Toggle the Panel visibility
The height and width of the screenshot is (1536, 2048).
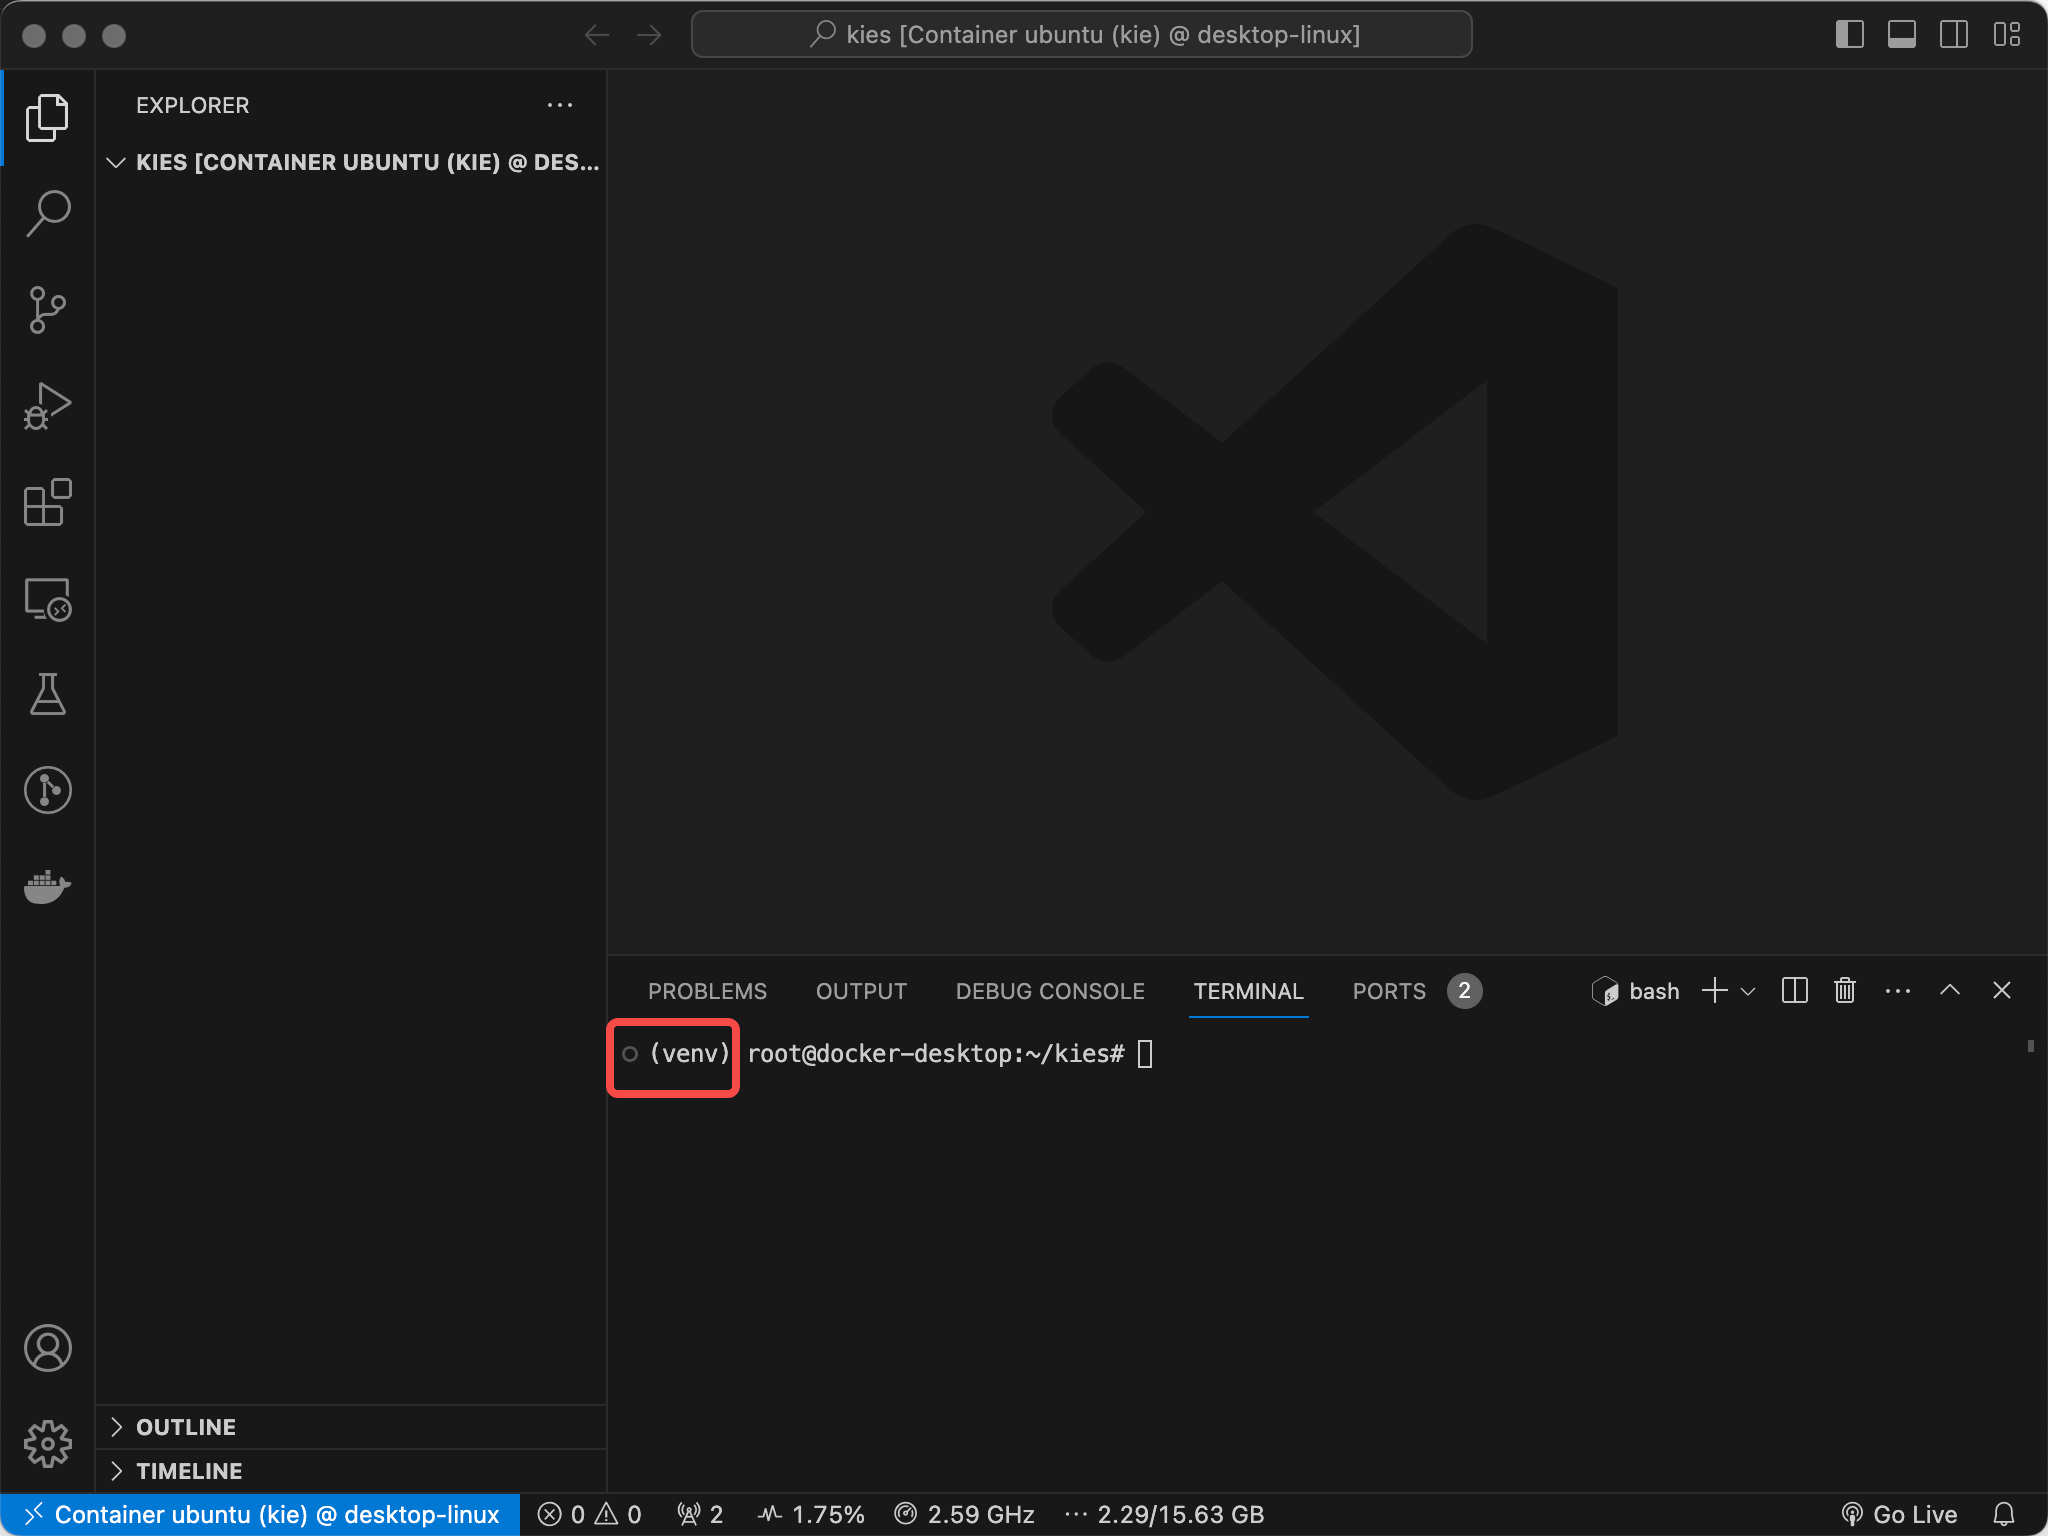click(x=1902, y=34)
